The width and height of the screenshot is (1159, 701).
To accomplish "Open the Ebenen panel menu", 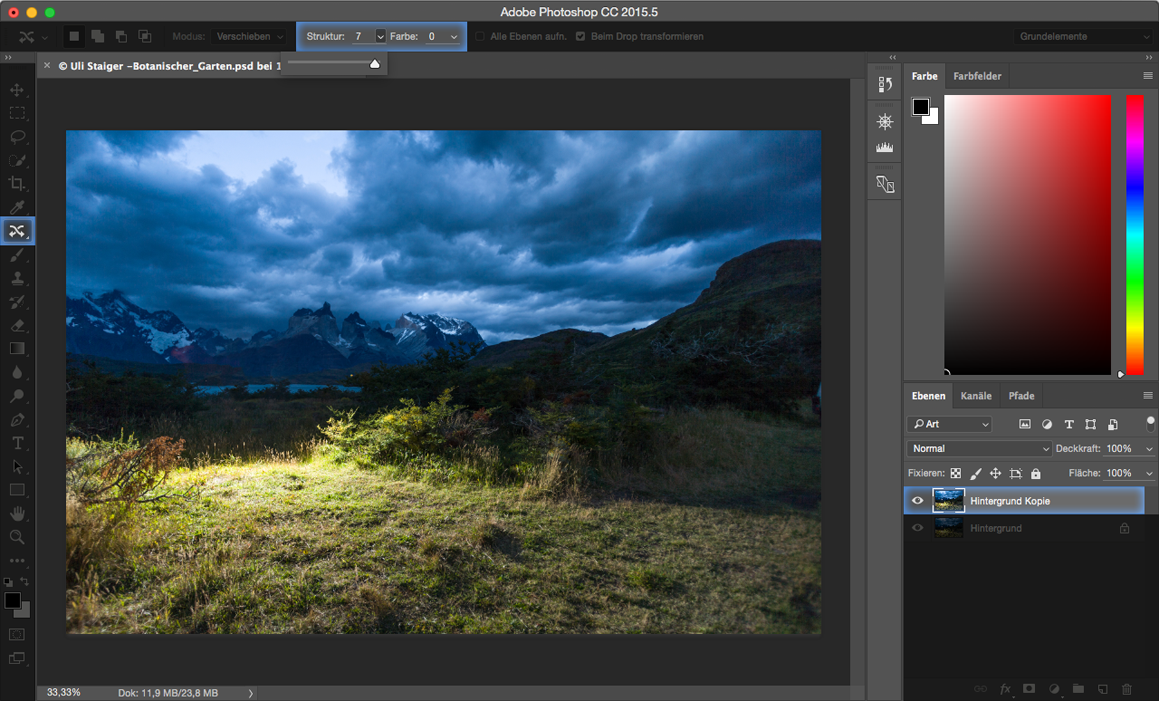I will pos(1148,396).
